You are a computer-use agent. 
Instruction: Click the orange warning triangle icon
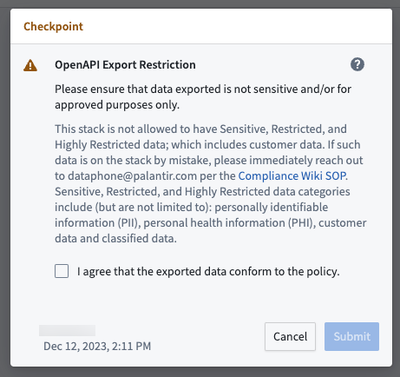pyautogui.click(x=30, y=65)
